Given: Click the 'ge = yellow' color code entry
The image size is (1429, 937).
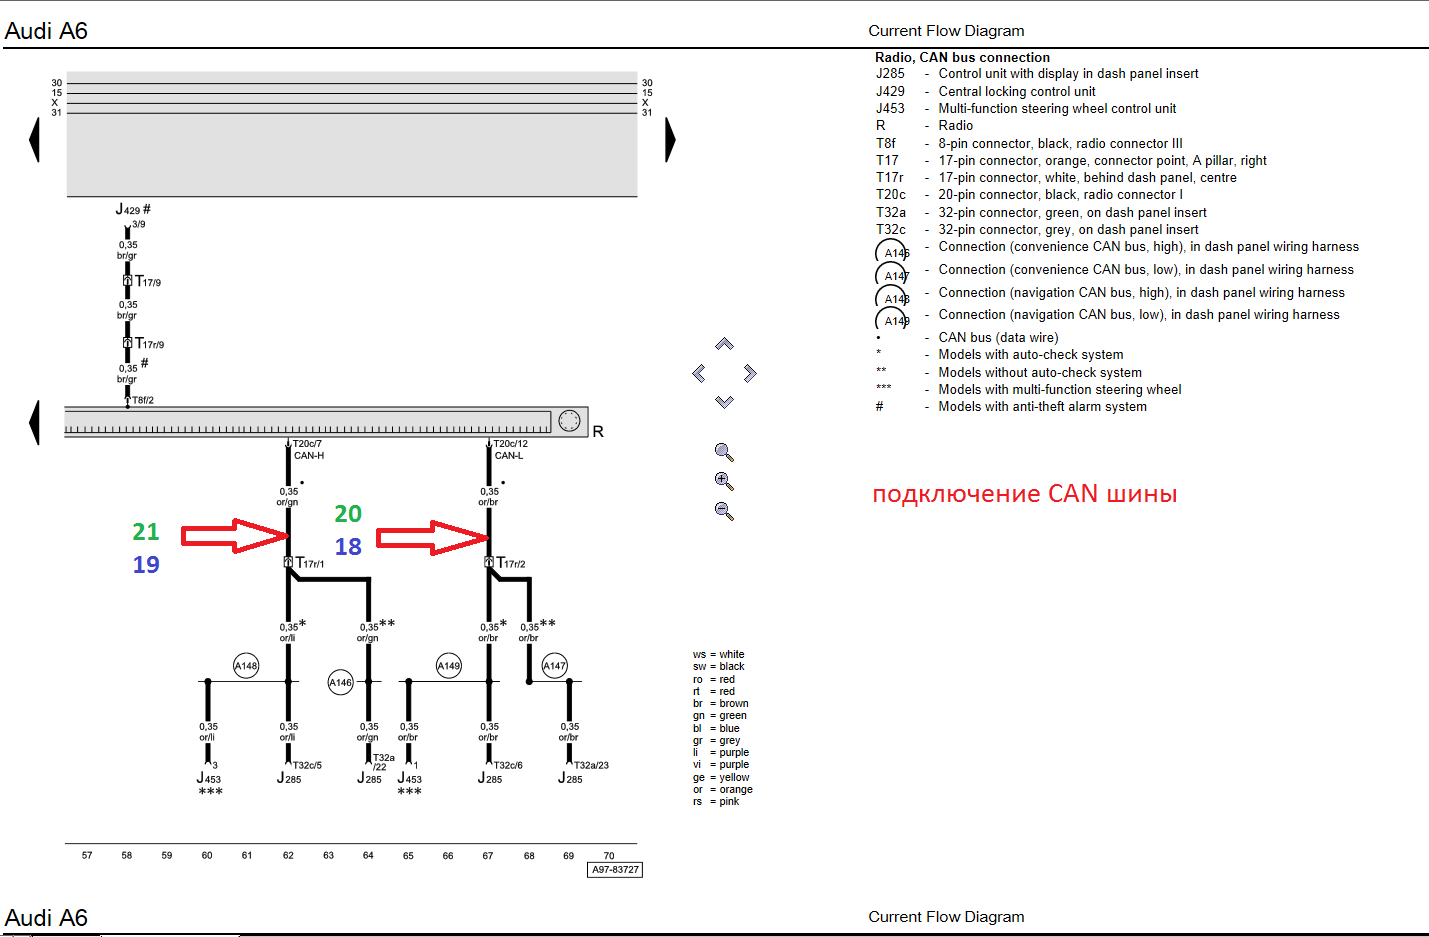Looking at the screenshot, I should [721, 777].
